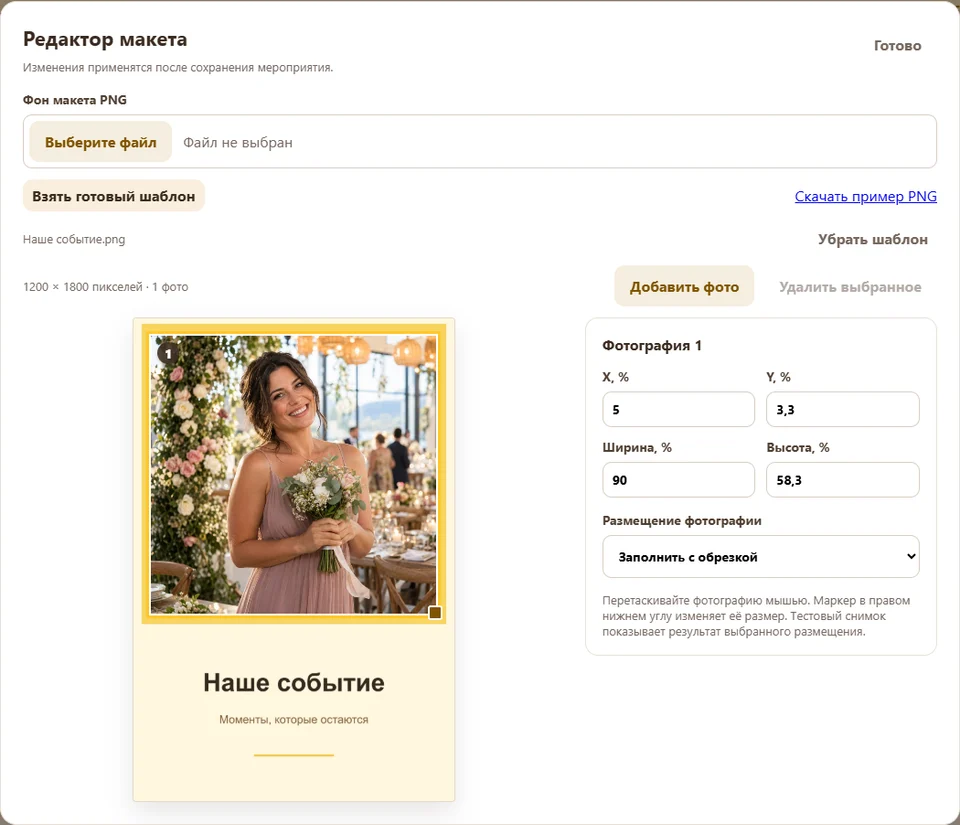Click the Редактор макета heading
The image size is (960, 825).
click(105, 39)
